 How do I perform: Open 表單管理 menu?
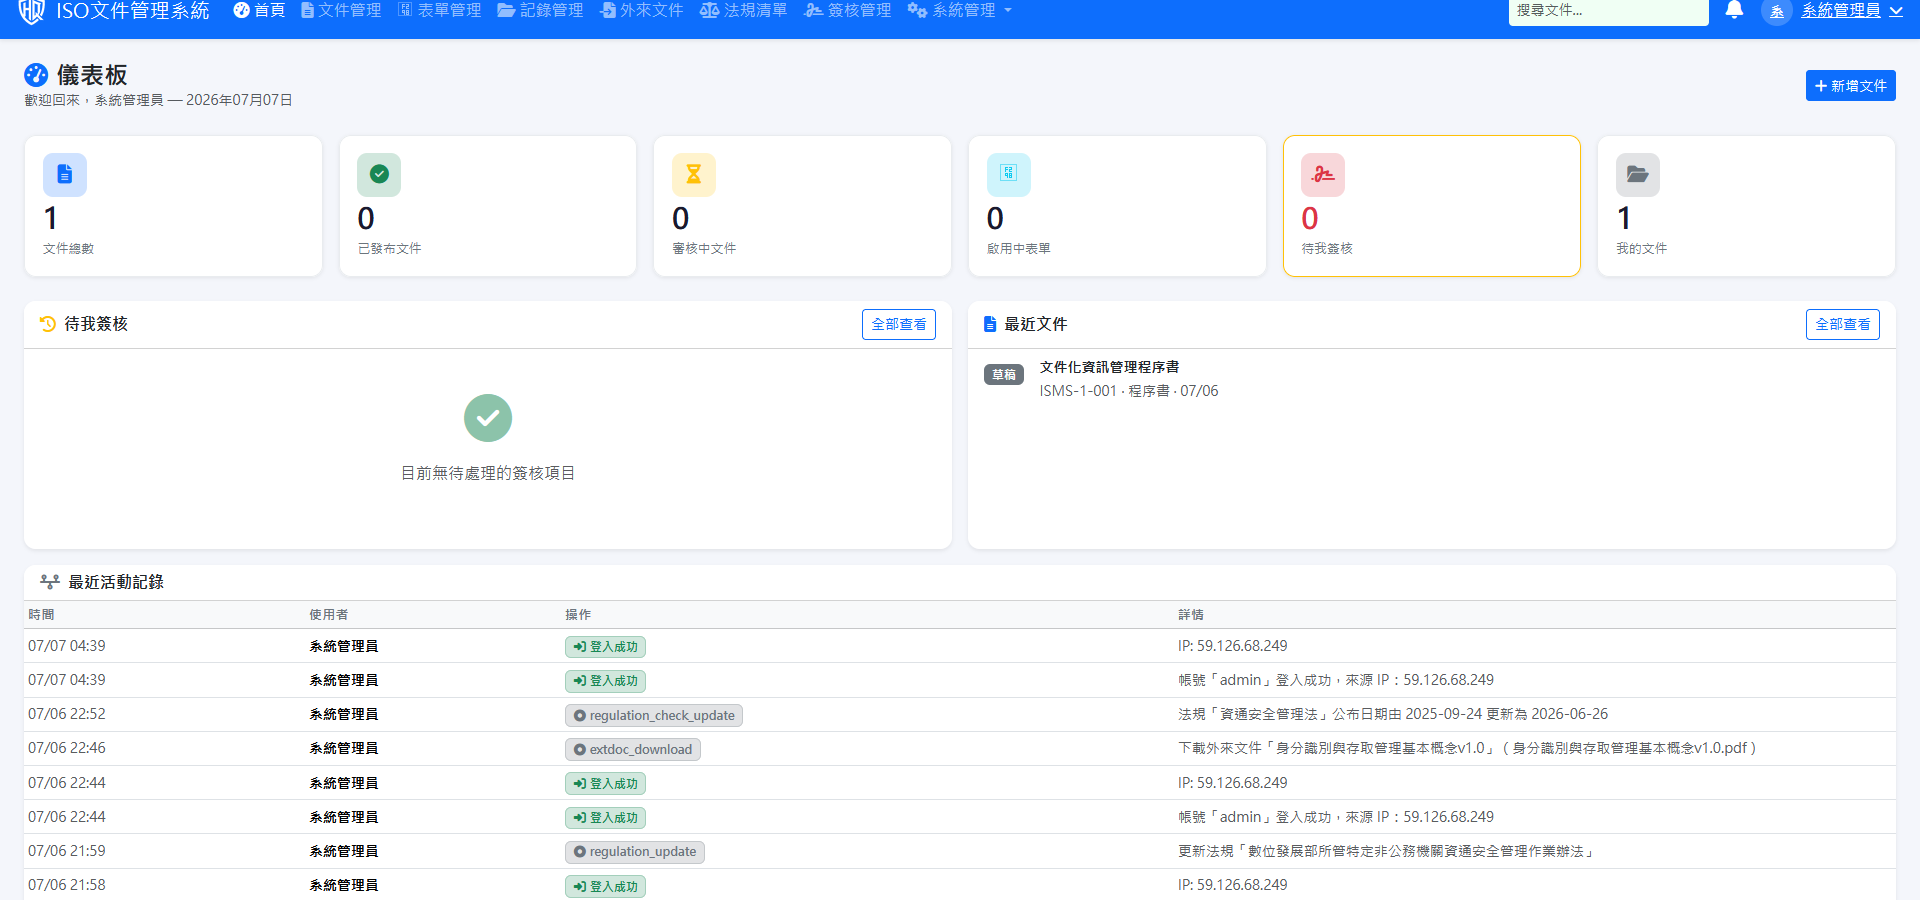[x=440, y=10]
